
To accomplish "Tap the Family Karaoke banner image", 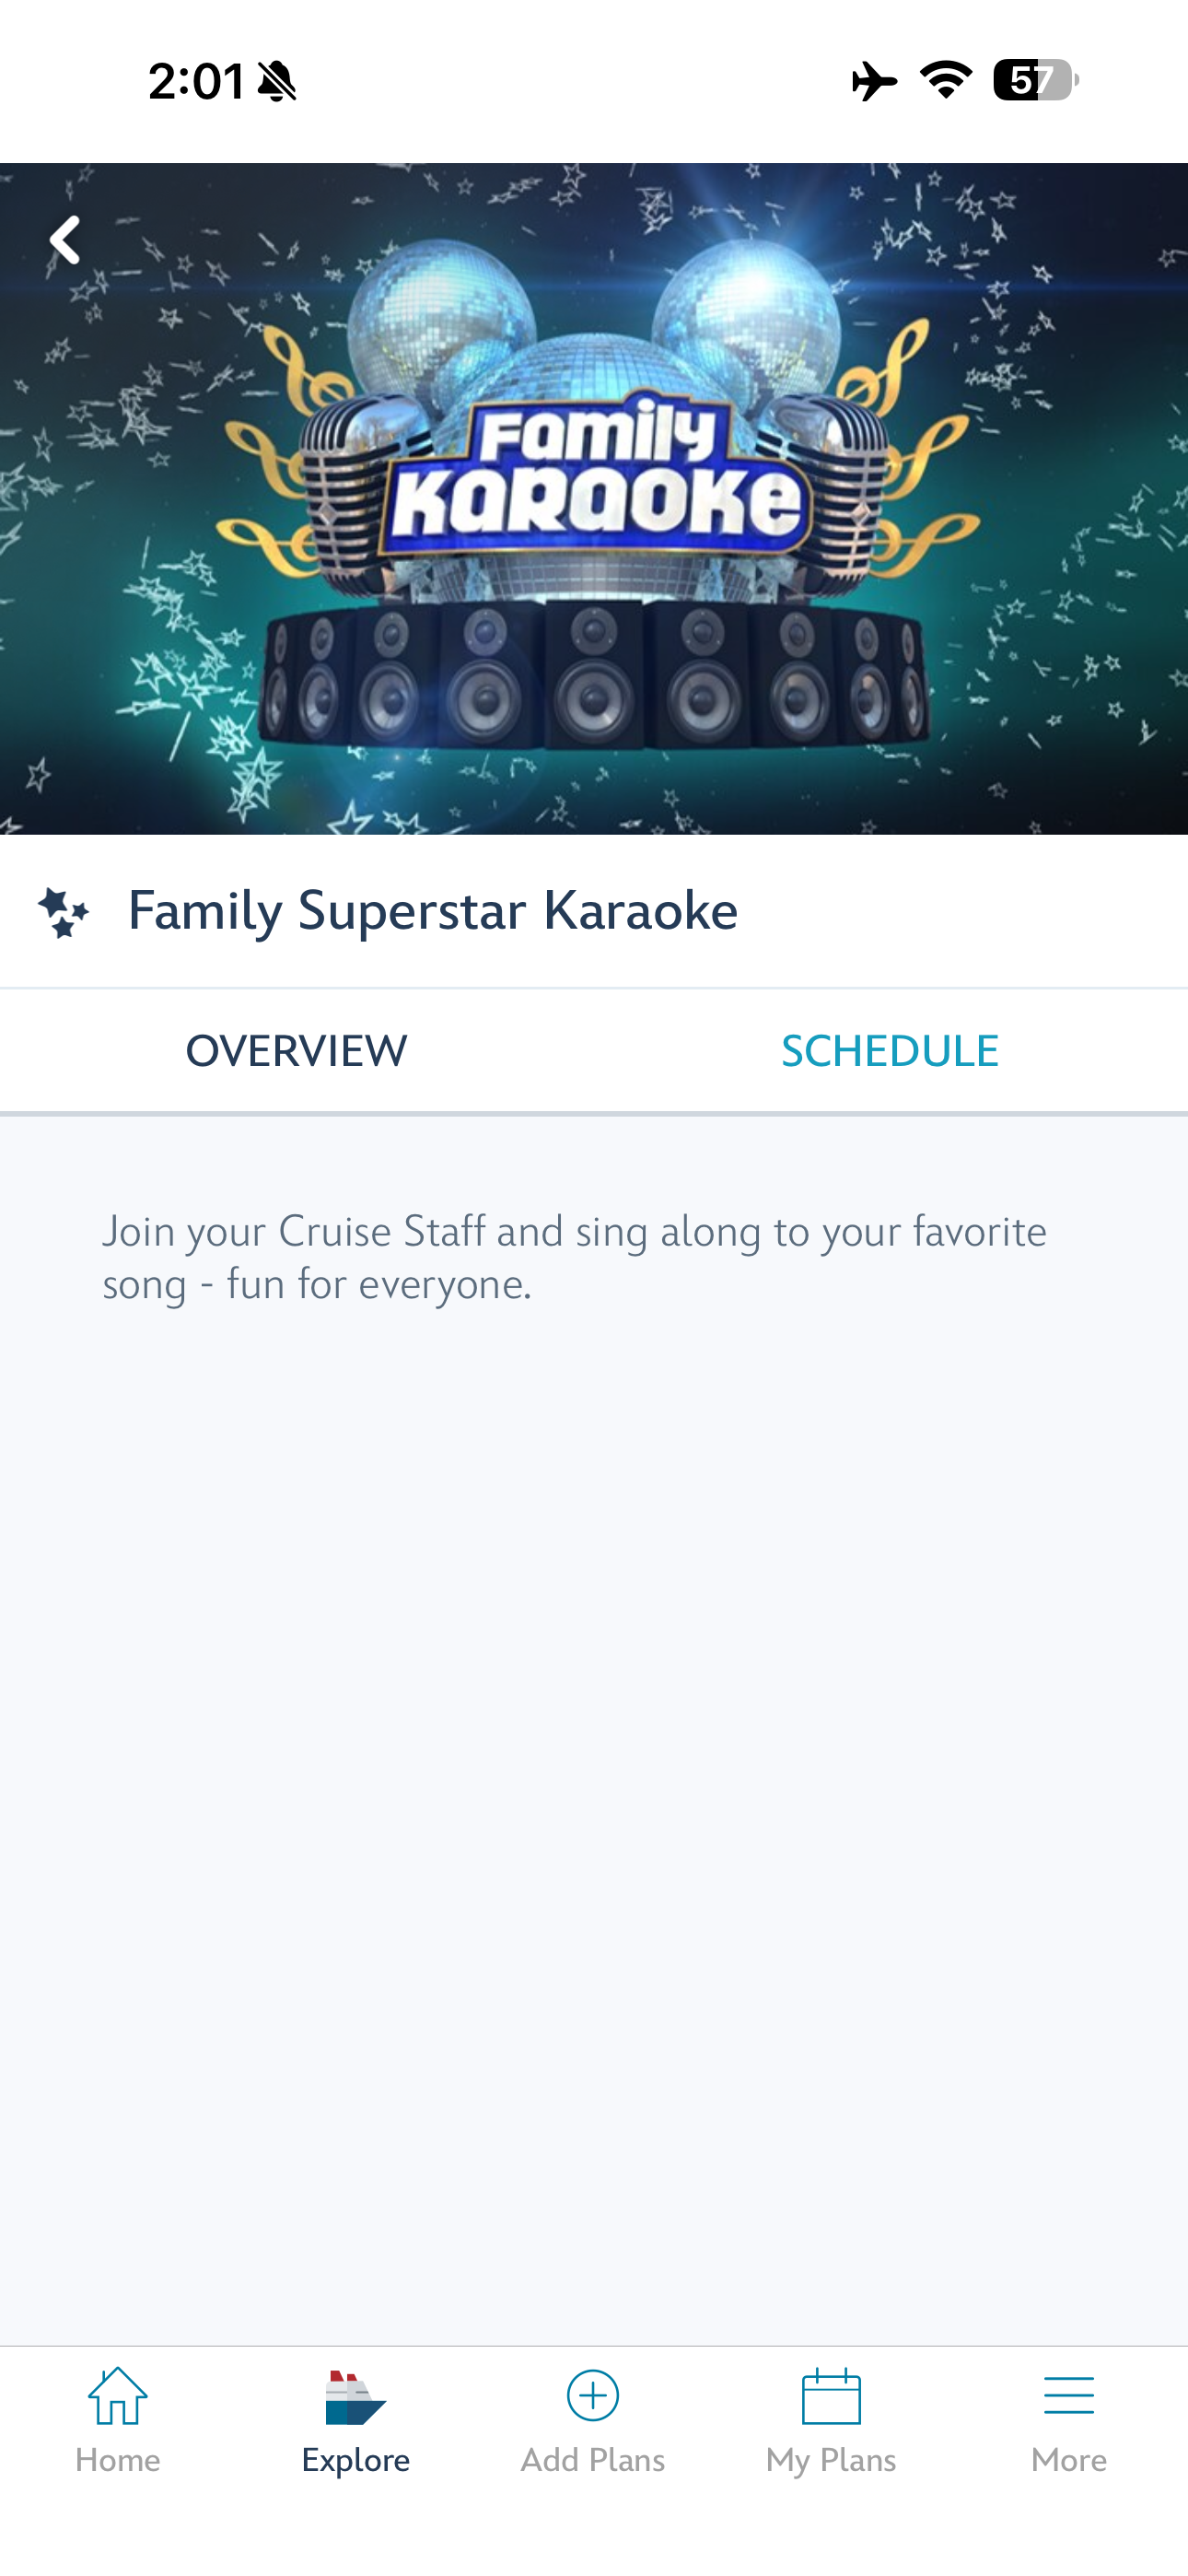I will tap(594, 498).
